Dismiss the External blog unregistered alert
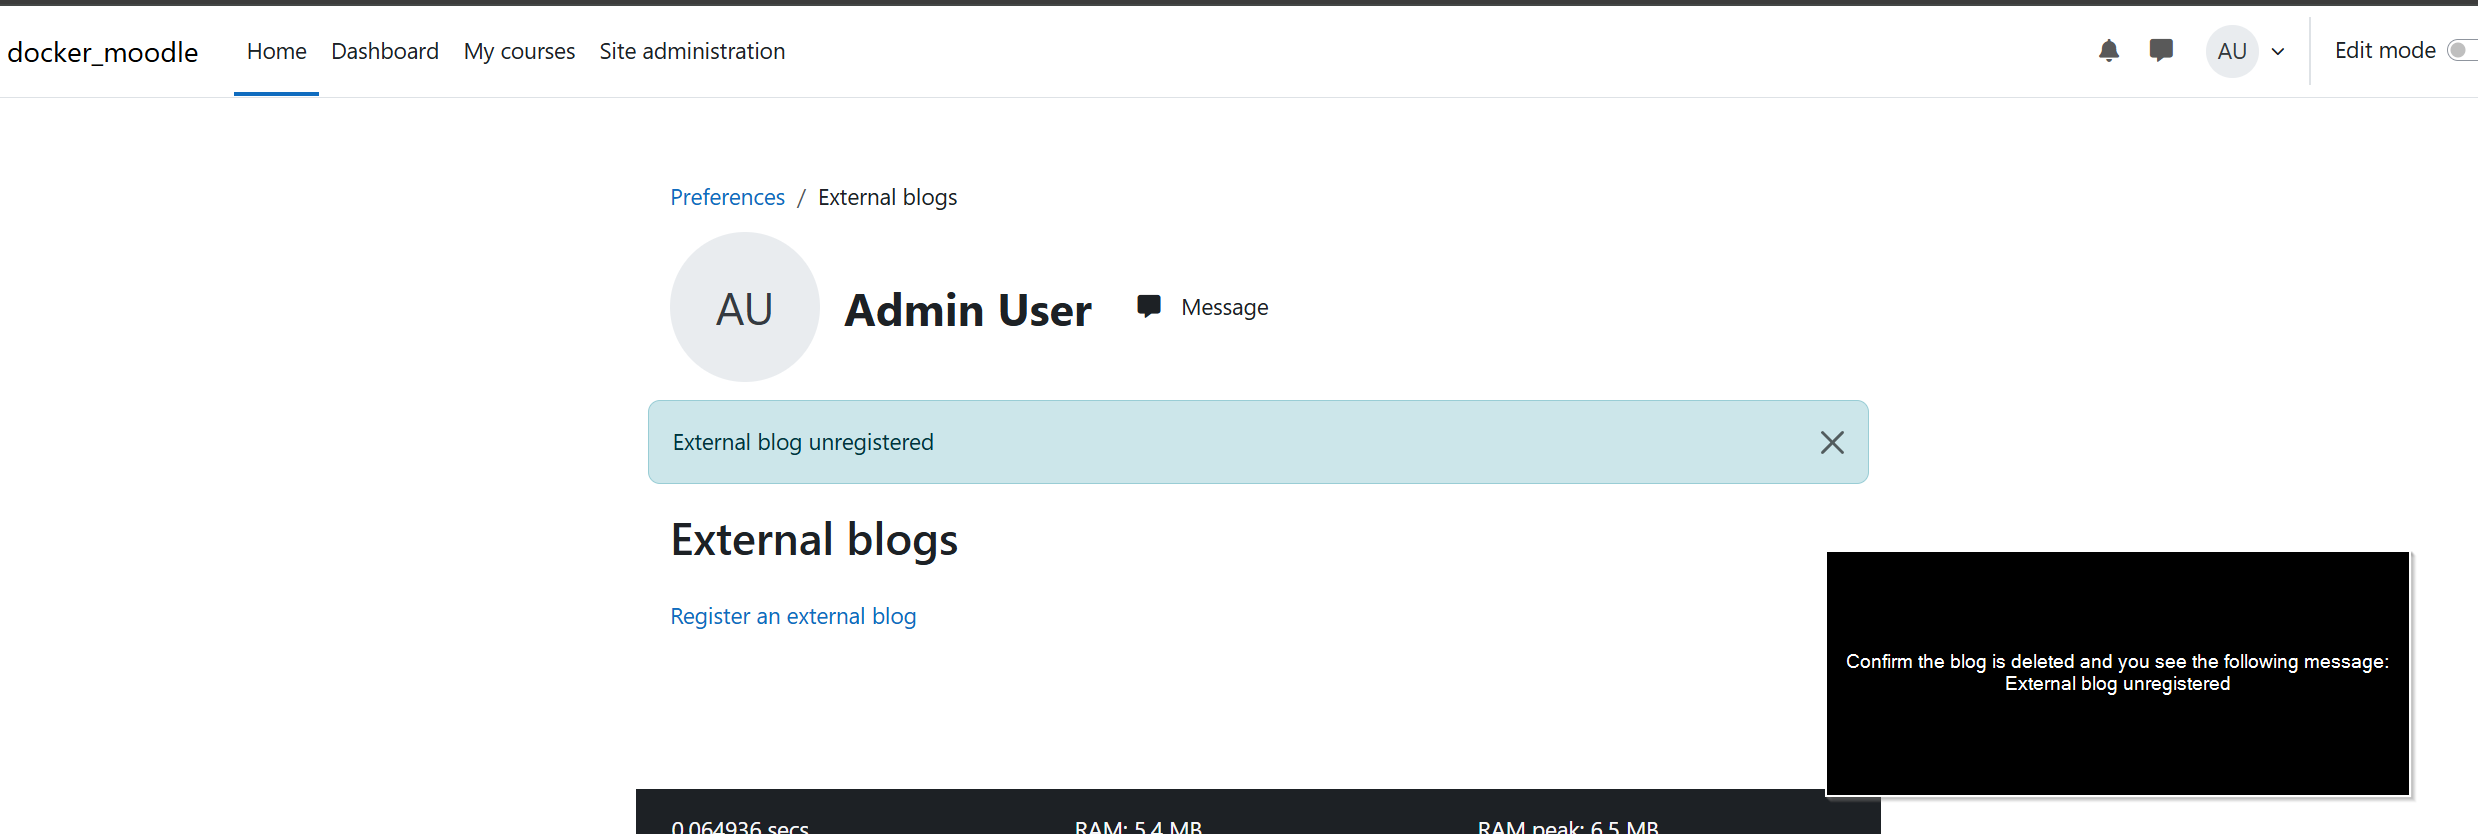 coord(1832,442)
